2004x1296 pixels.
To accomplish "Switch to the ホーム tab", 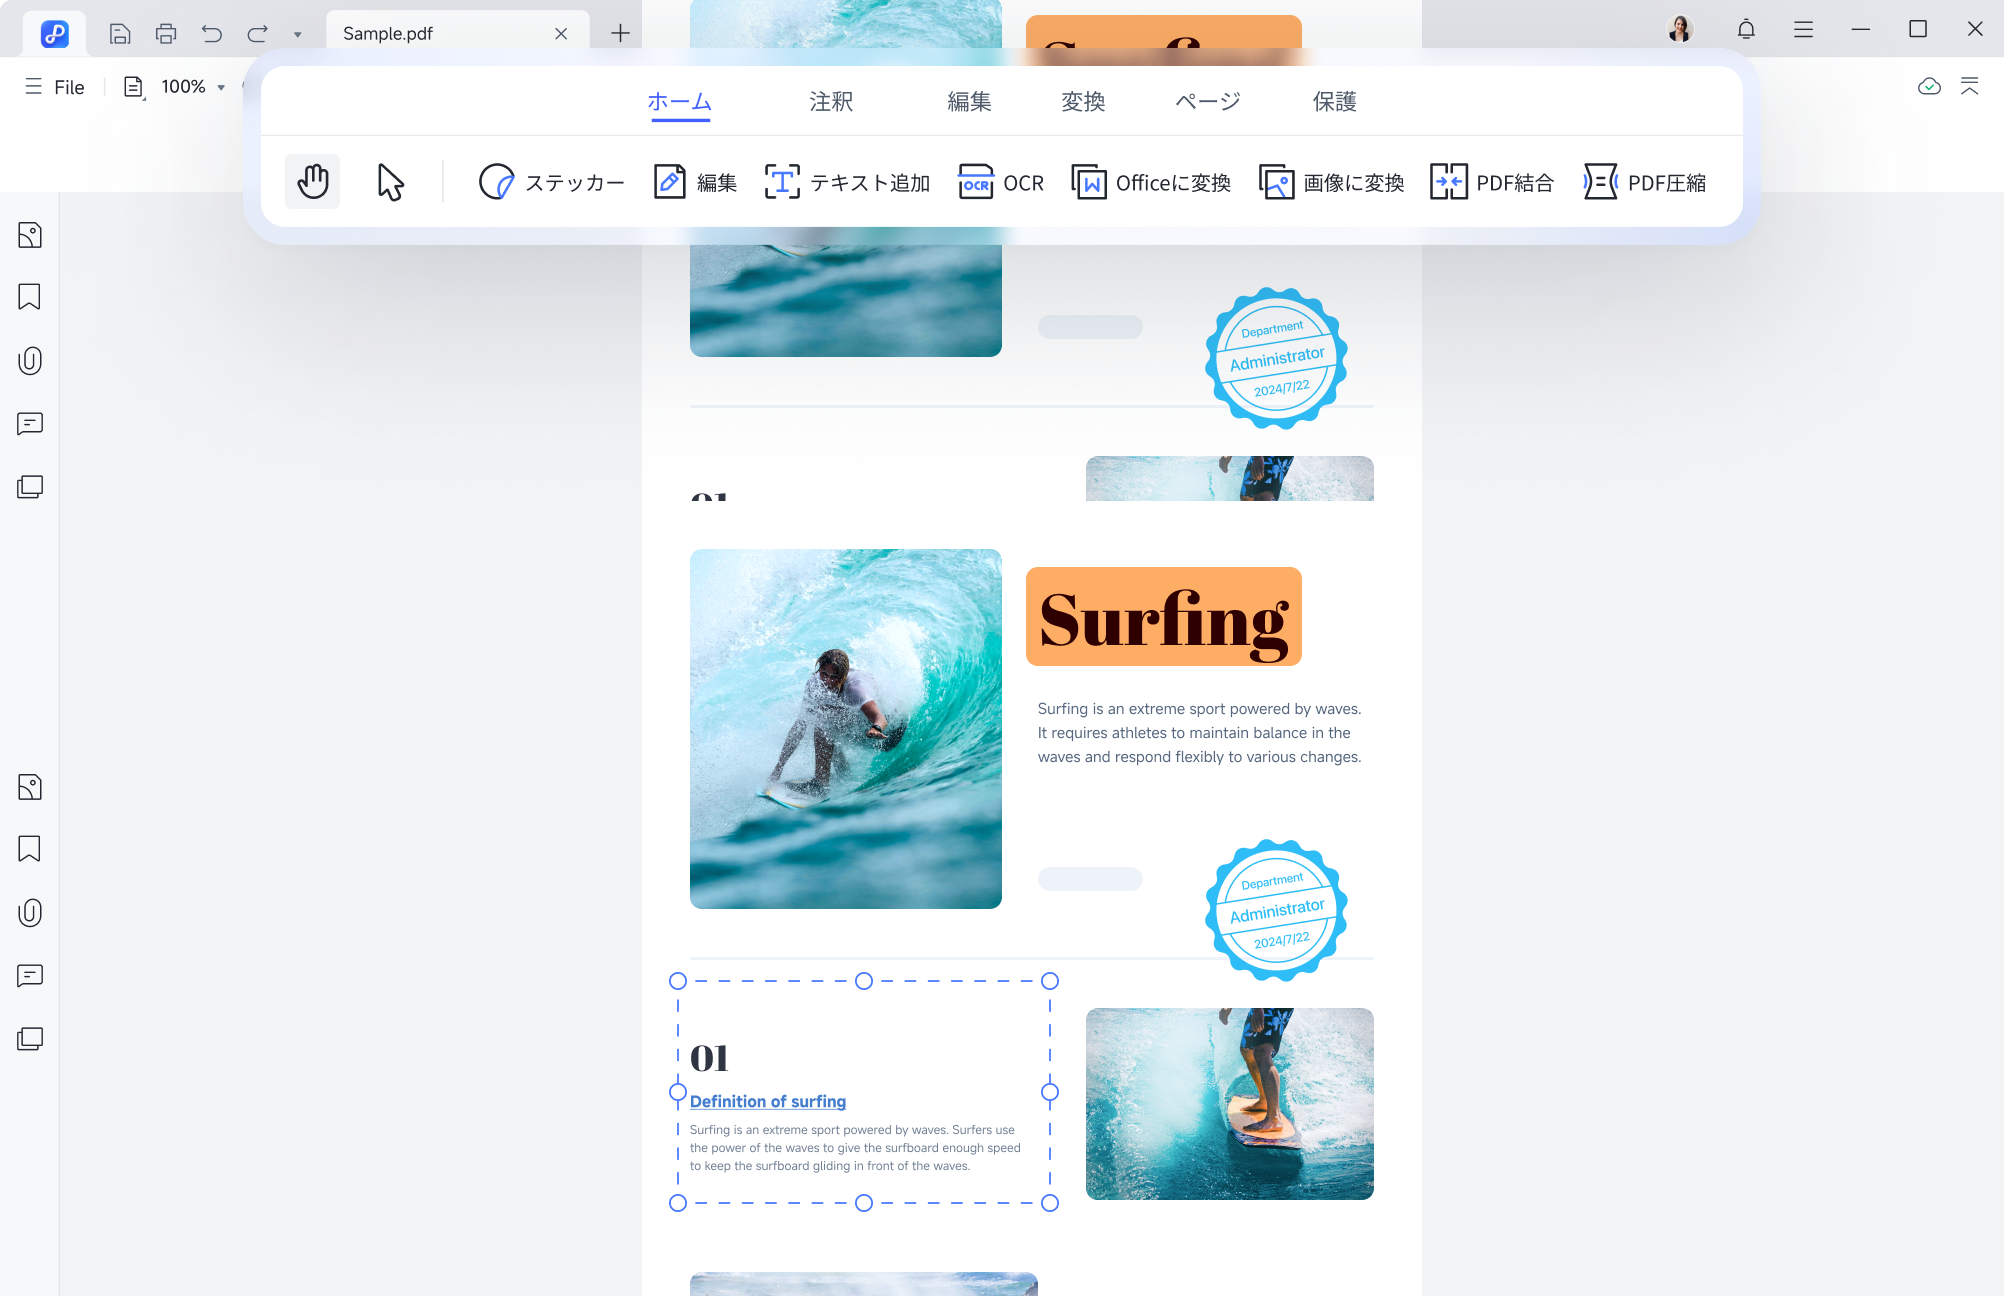I will click(680, 102).
